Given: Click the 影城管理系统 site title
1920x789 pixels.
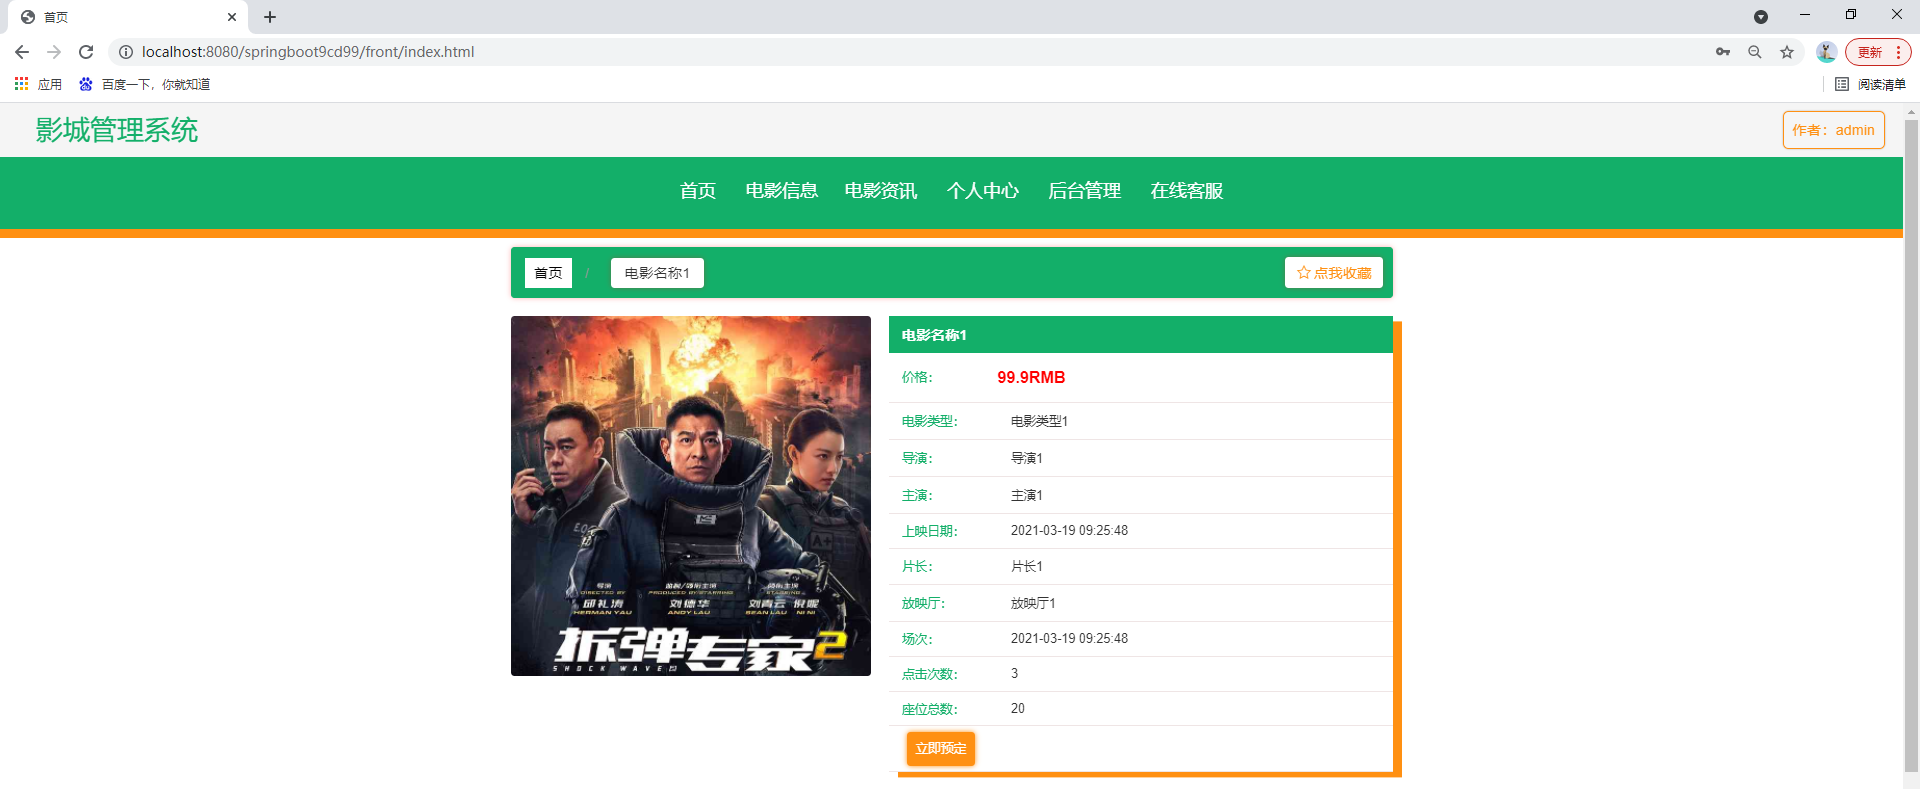Looking at the screenshot, I should tap(117, 130).
